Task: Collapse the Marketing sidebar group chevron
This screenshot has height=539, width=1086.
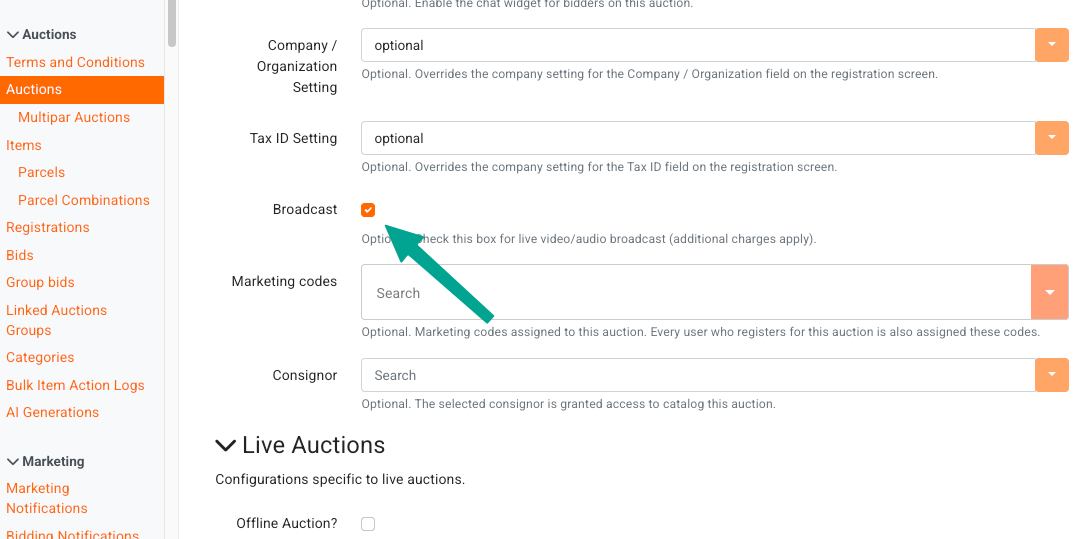Action: 12,461
